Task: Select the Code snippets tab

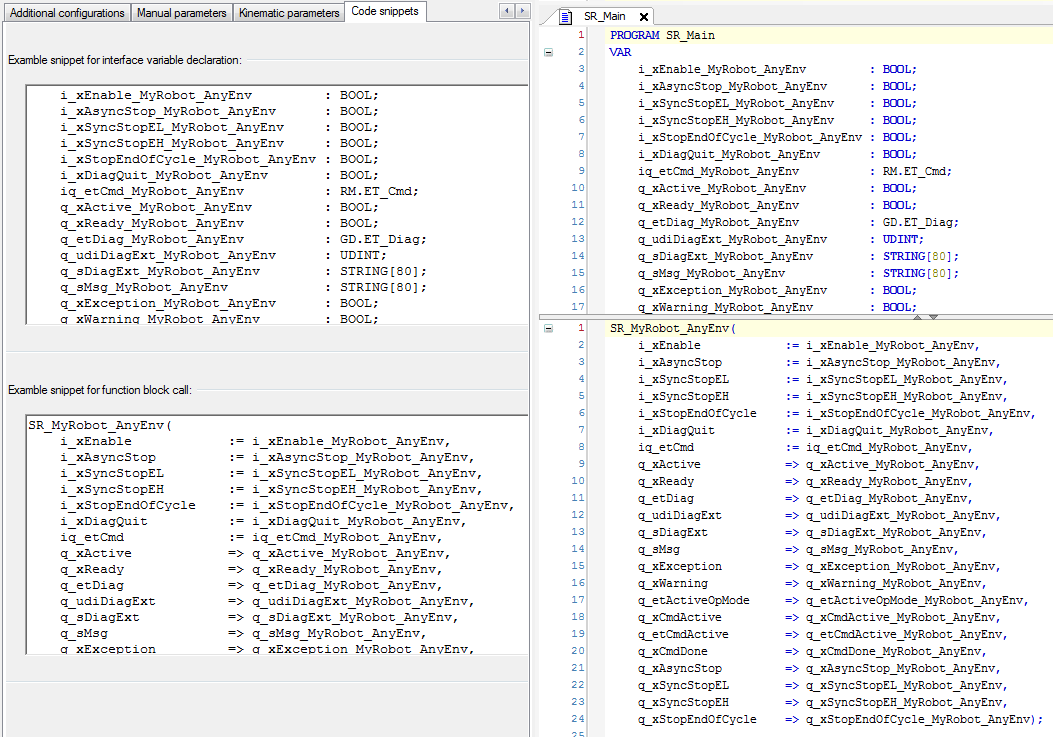Action: (384, 12)
